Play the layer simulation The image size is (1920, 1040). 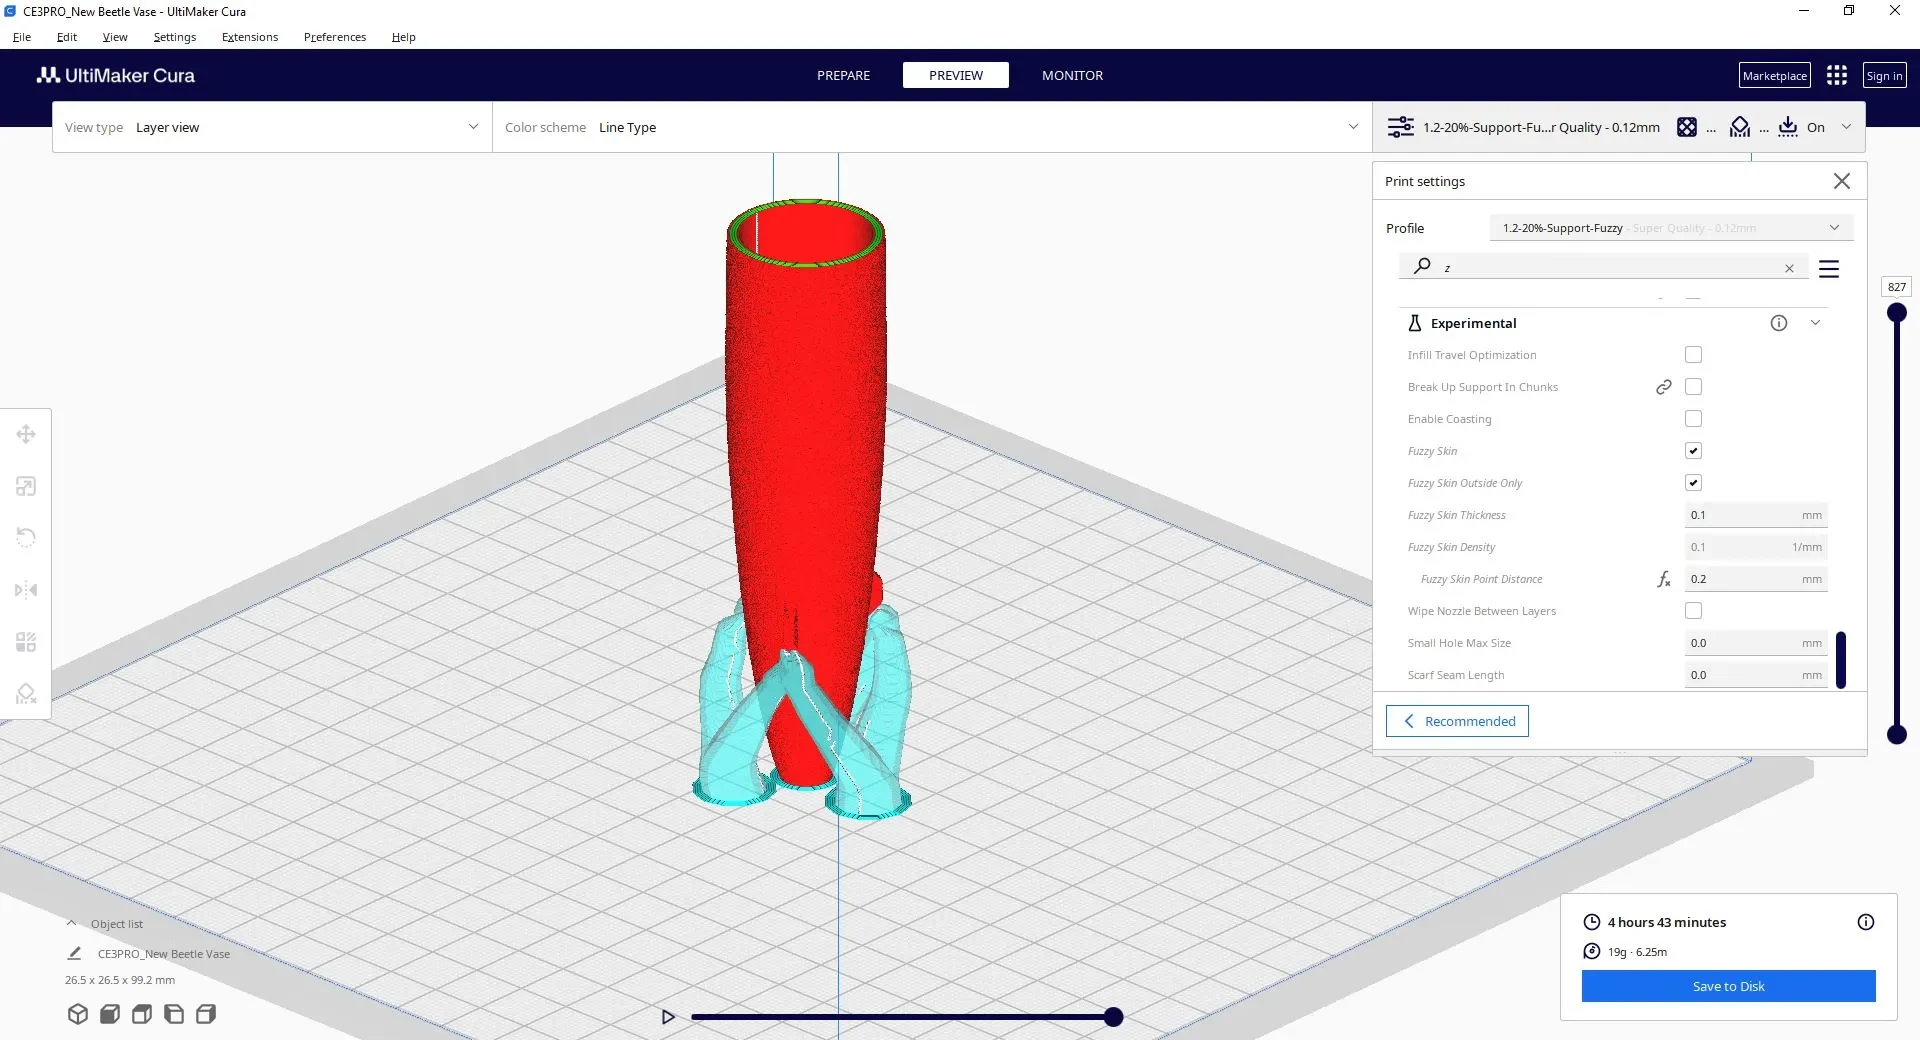click(x=668, y=1017)
